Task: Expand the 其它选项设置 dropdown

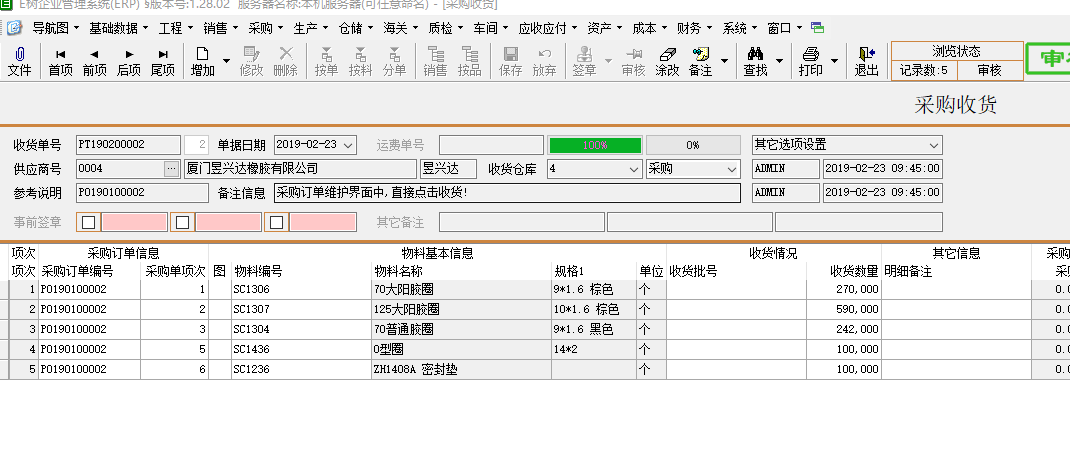Action: 933,146
